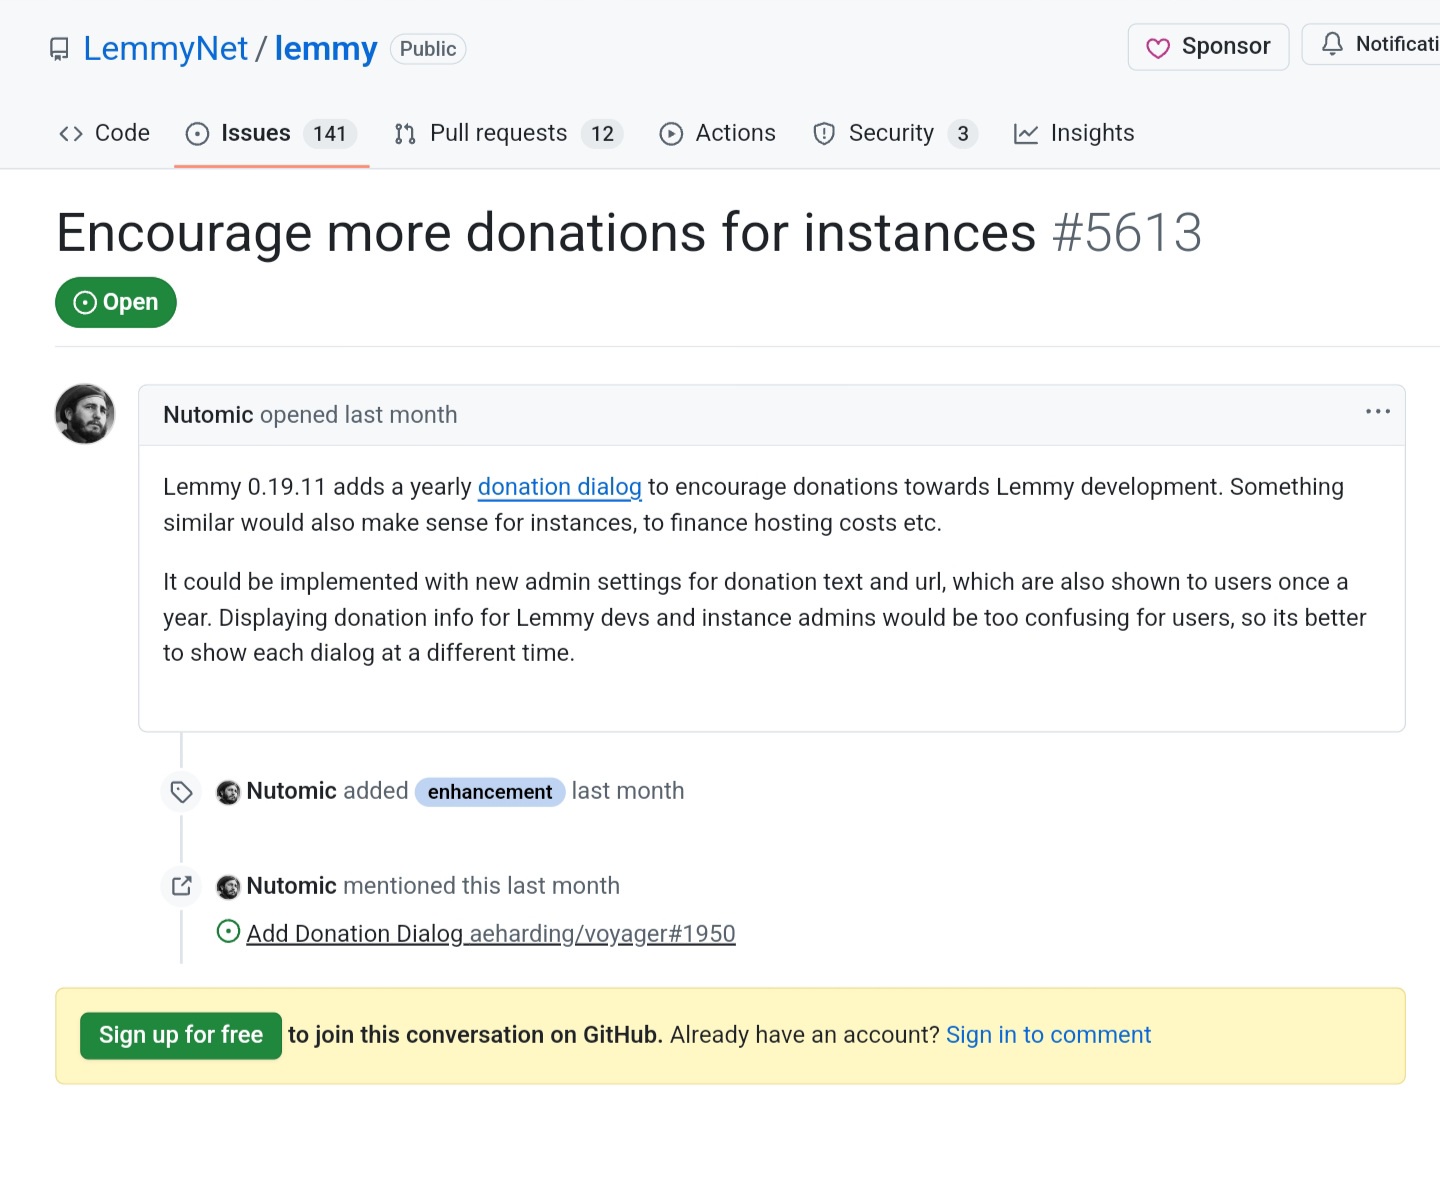
Task: Click paragraph starting 'It could be implemented'
Action: point(765,618)
